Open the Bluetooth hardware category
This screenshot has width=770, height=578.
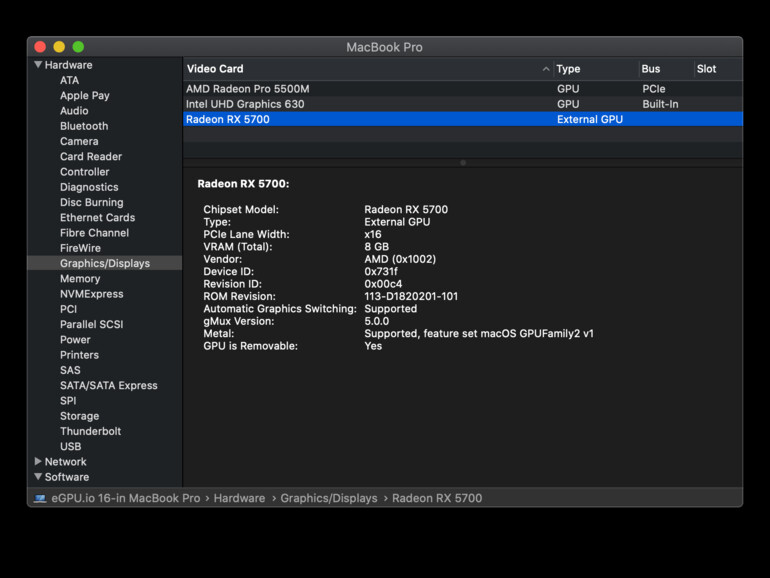tap(84, 126)
